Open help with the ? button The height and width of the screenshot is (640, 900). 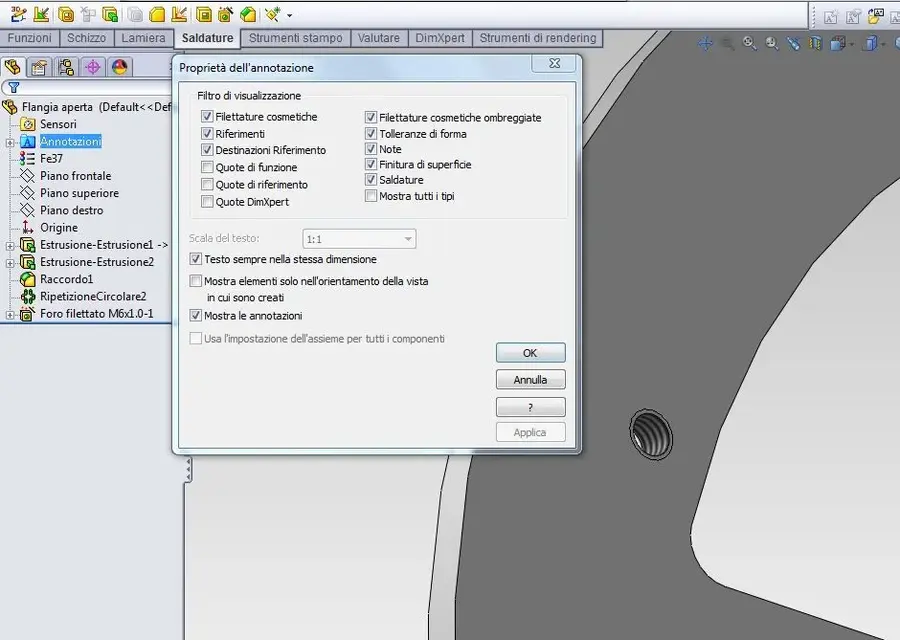point(530,407)
